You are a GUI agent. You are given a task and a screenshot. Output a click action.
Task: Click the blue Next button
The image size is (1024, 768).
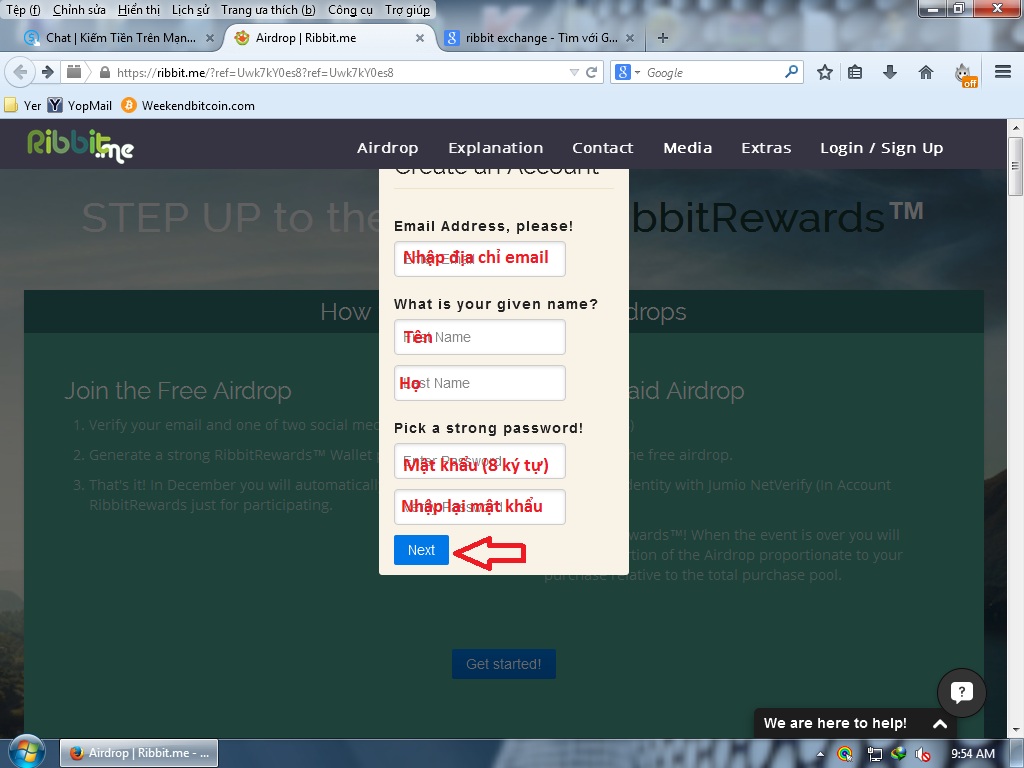click(421, 550)
